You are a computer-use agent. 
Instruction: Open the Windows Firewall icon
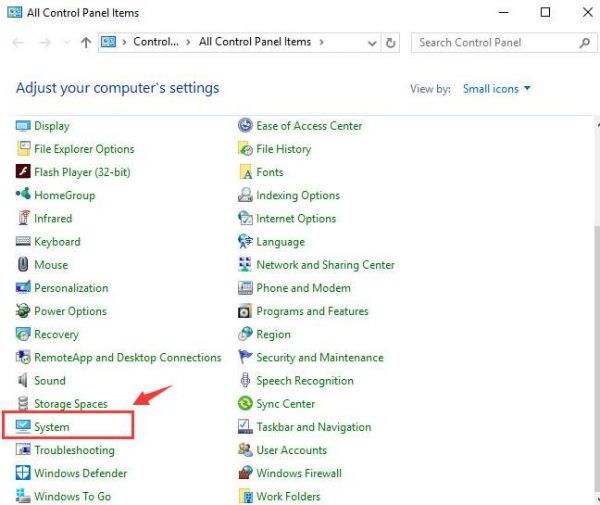[246, 473]
